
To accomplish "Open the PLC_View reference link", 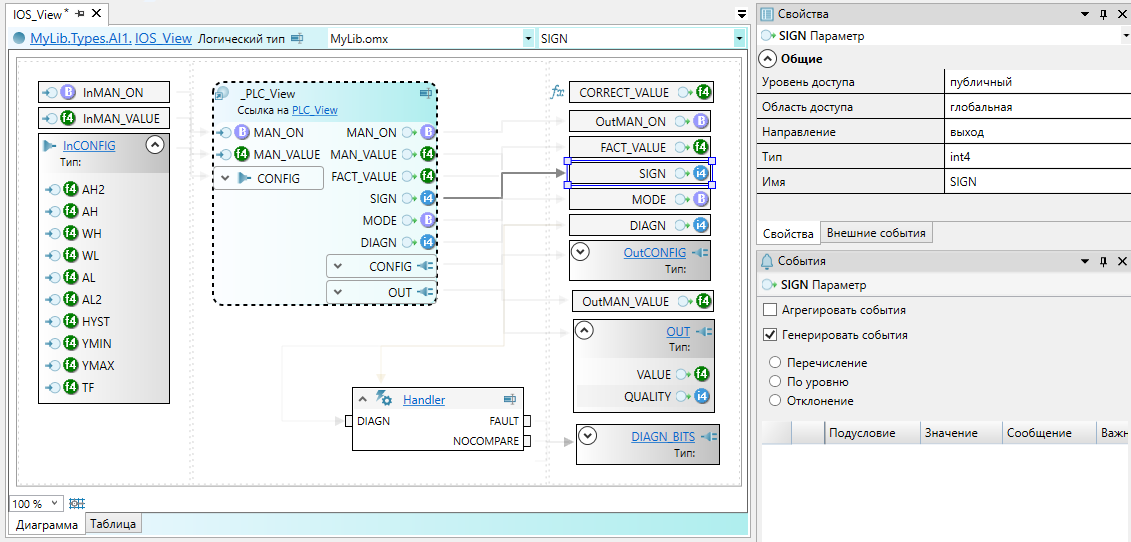I will [x=314, y=110].
